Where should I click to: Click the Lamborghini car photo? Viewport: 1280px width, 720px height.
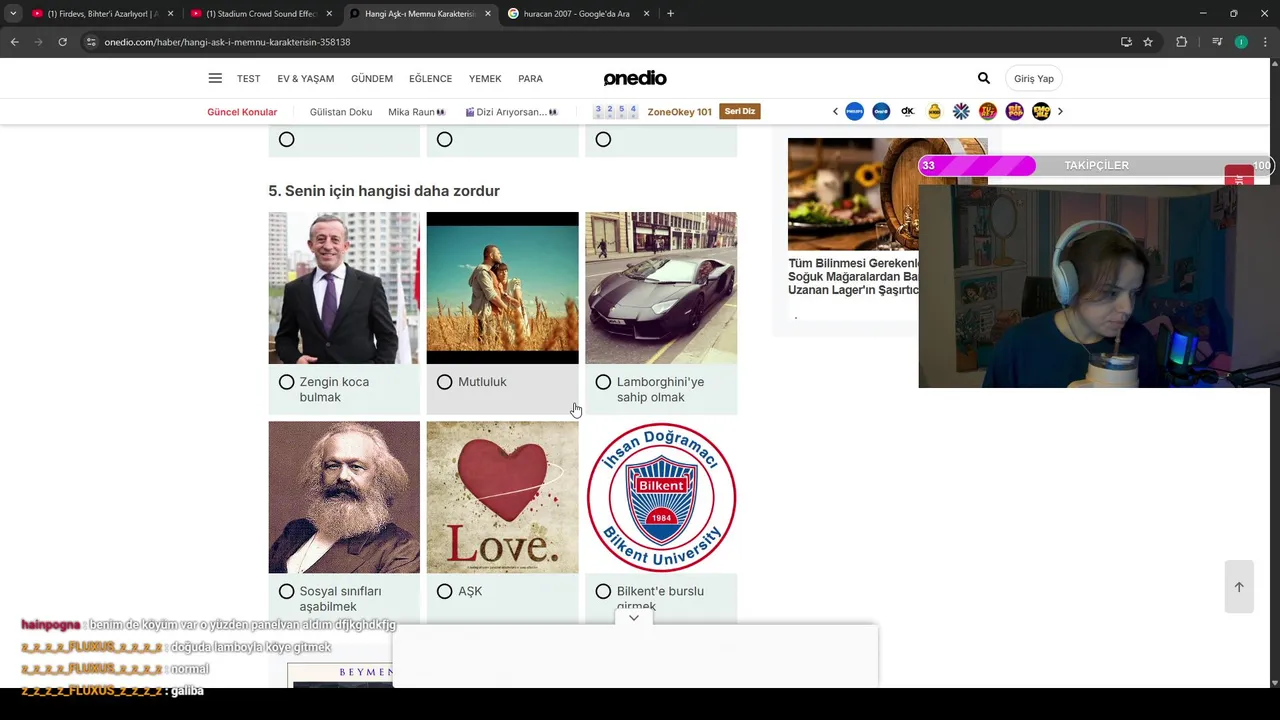click(x=661, y=288)
